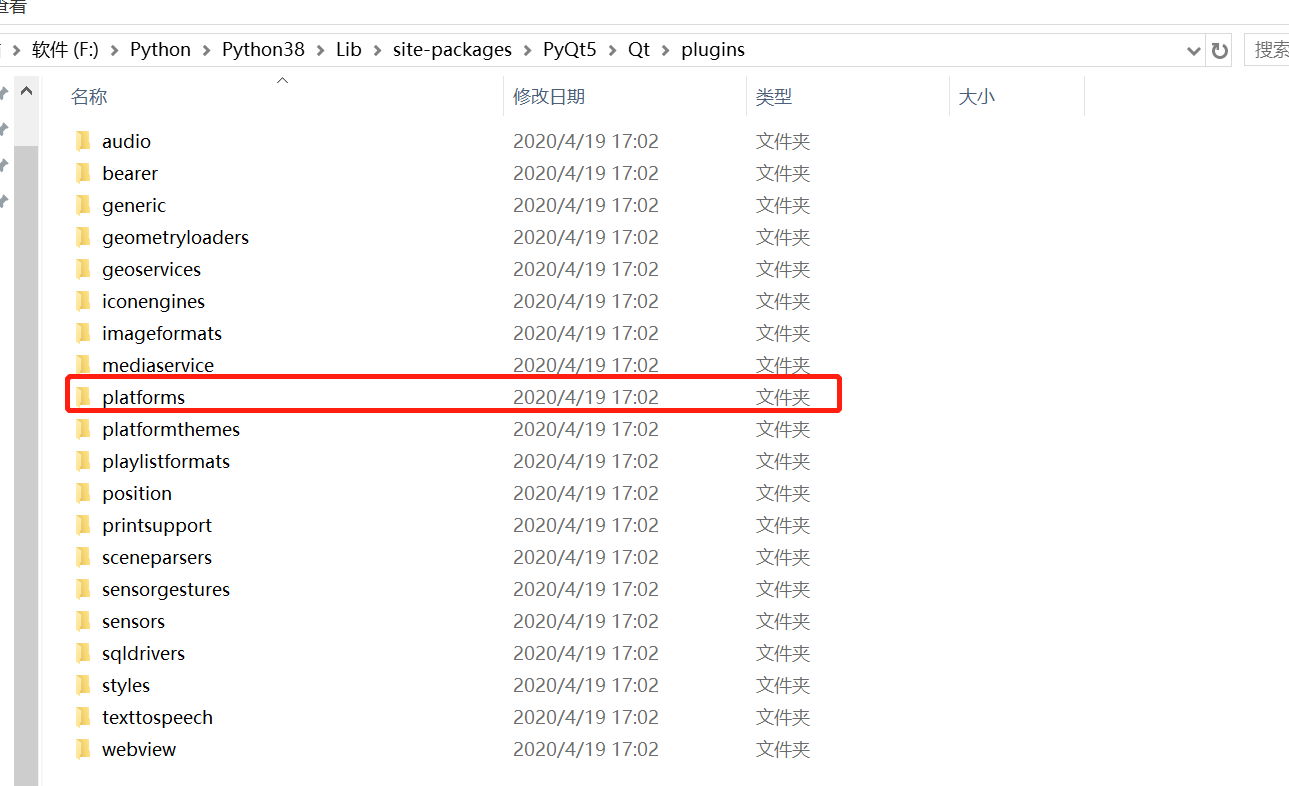
Task: Expand the chevron after Python in path
Action: (x=206, y=50)
